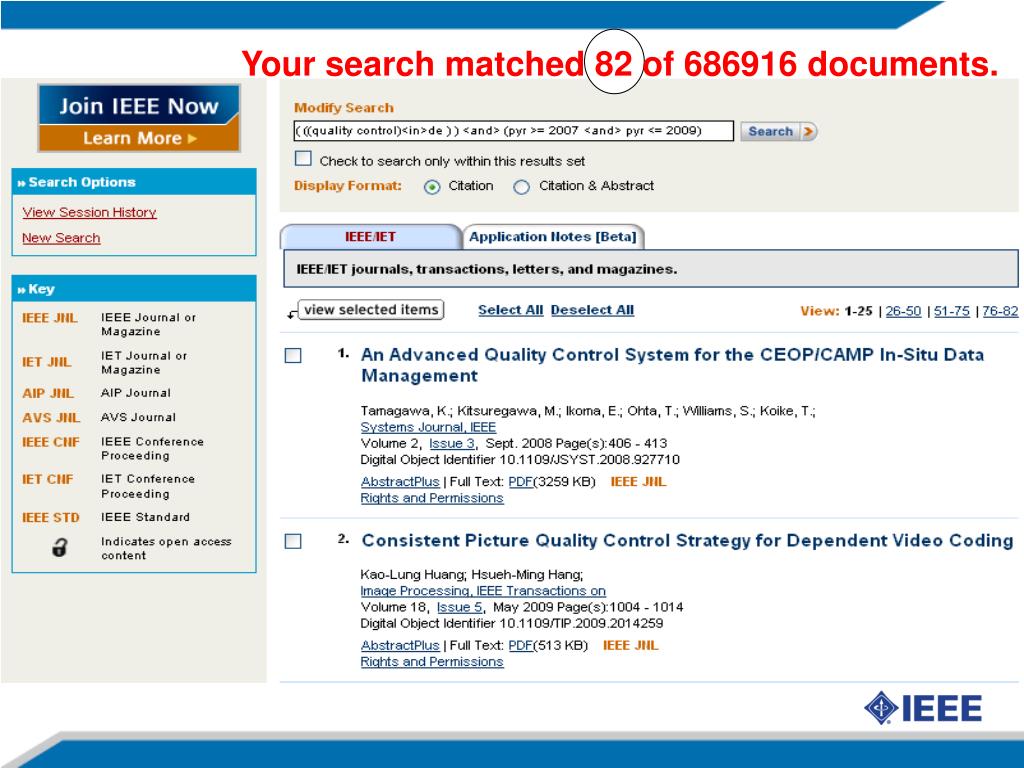The width and height of the screenshot is (1024, 768).
Task: Click the IEEE JNL key label
Action: click(x=50, y=318)
